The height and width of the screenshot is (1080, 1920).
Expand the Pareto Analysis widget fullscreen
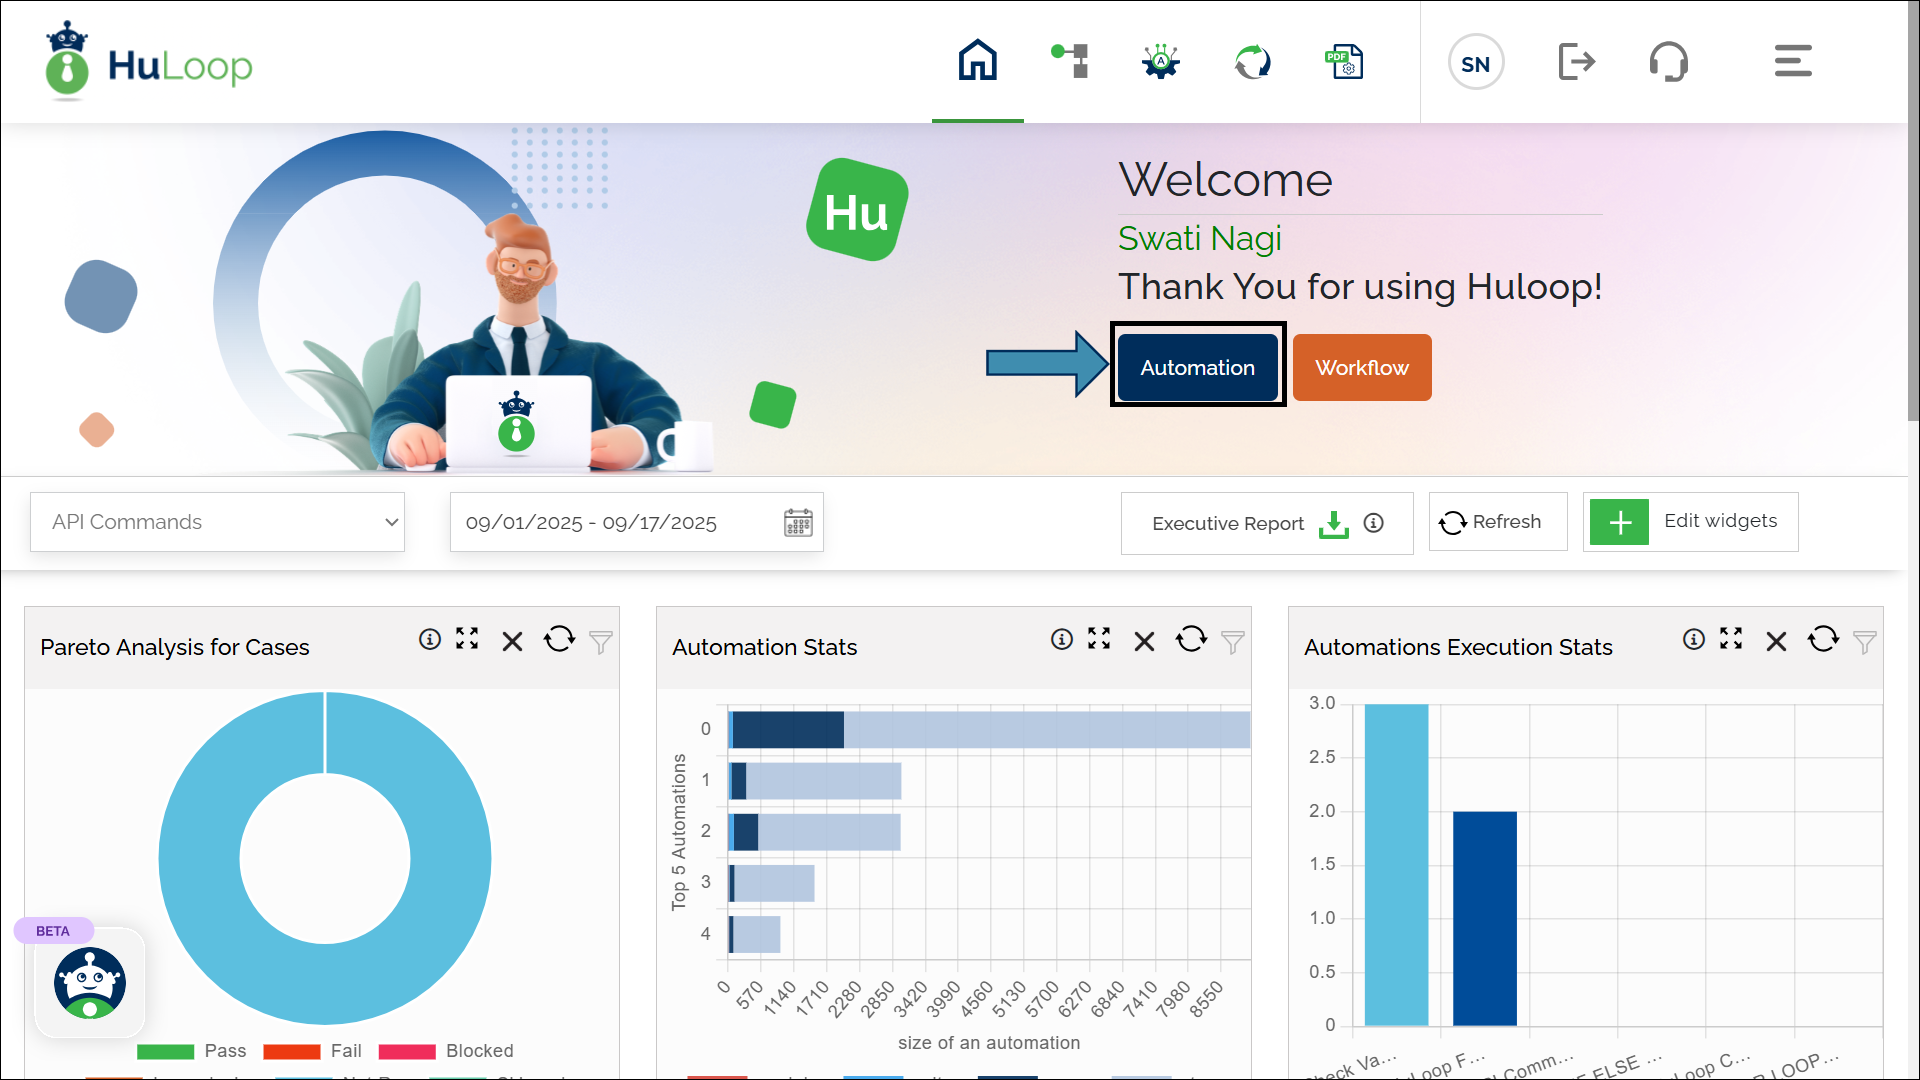[467, 639]
